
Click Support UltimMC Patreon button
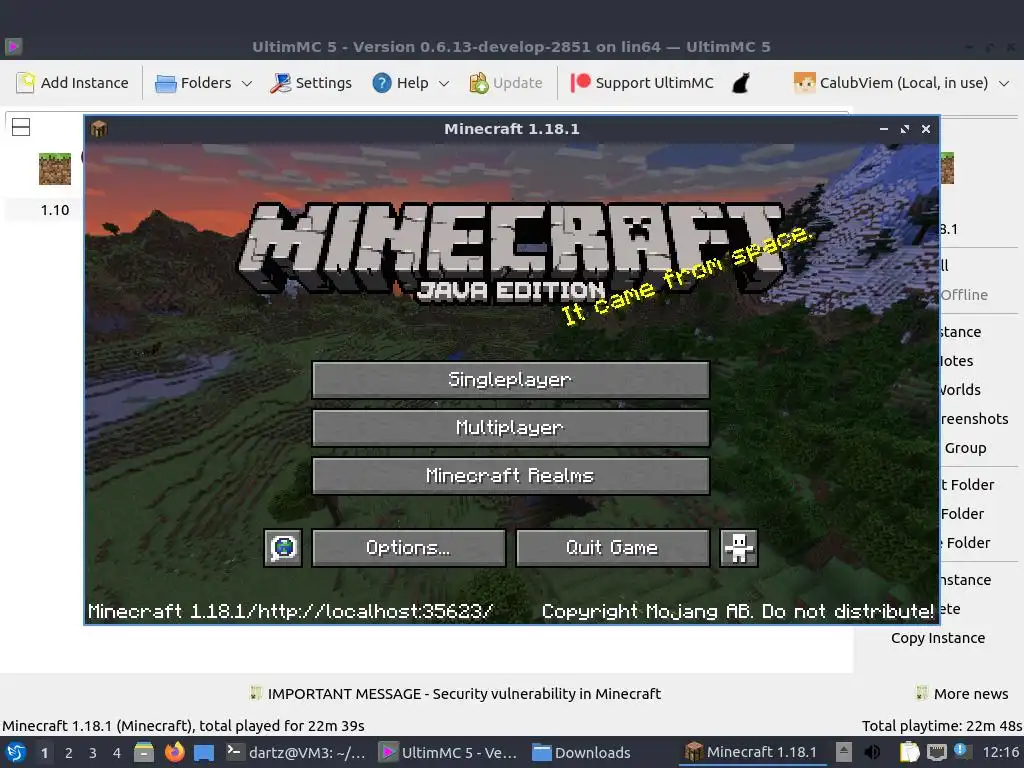point(642,83)
